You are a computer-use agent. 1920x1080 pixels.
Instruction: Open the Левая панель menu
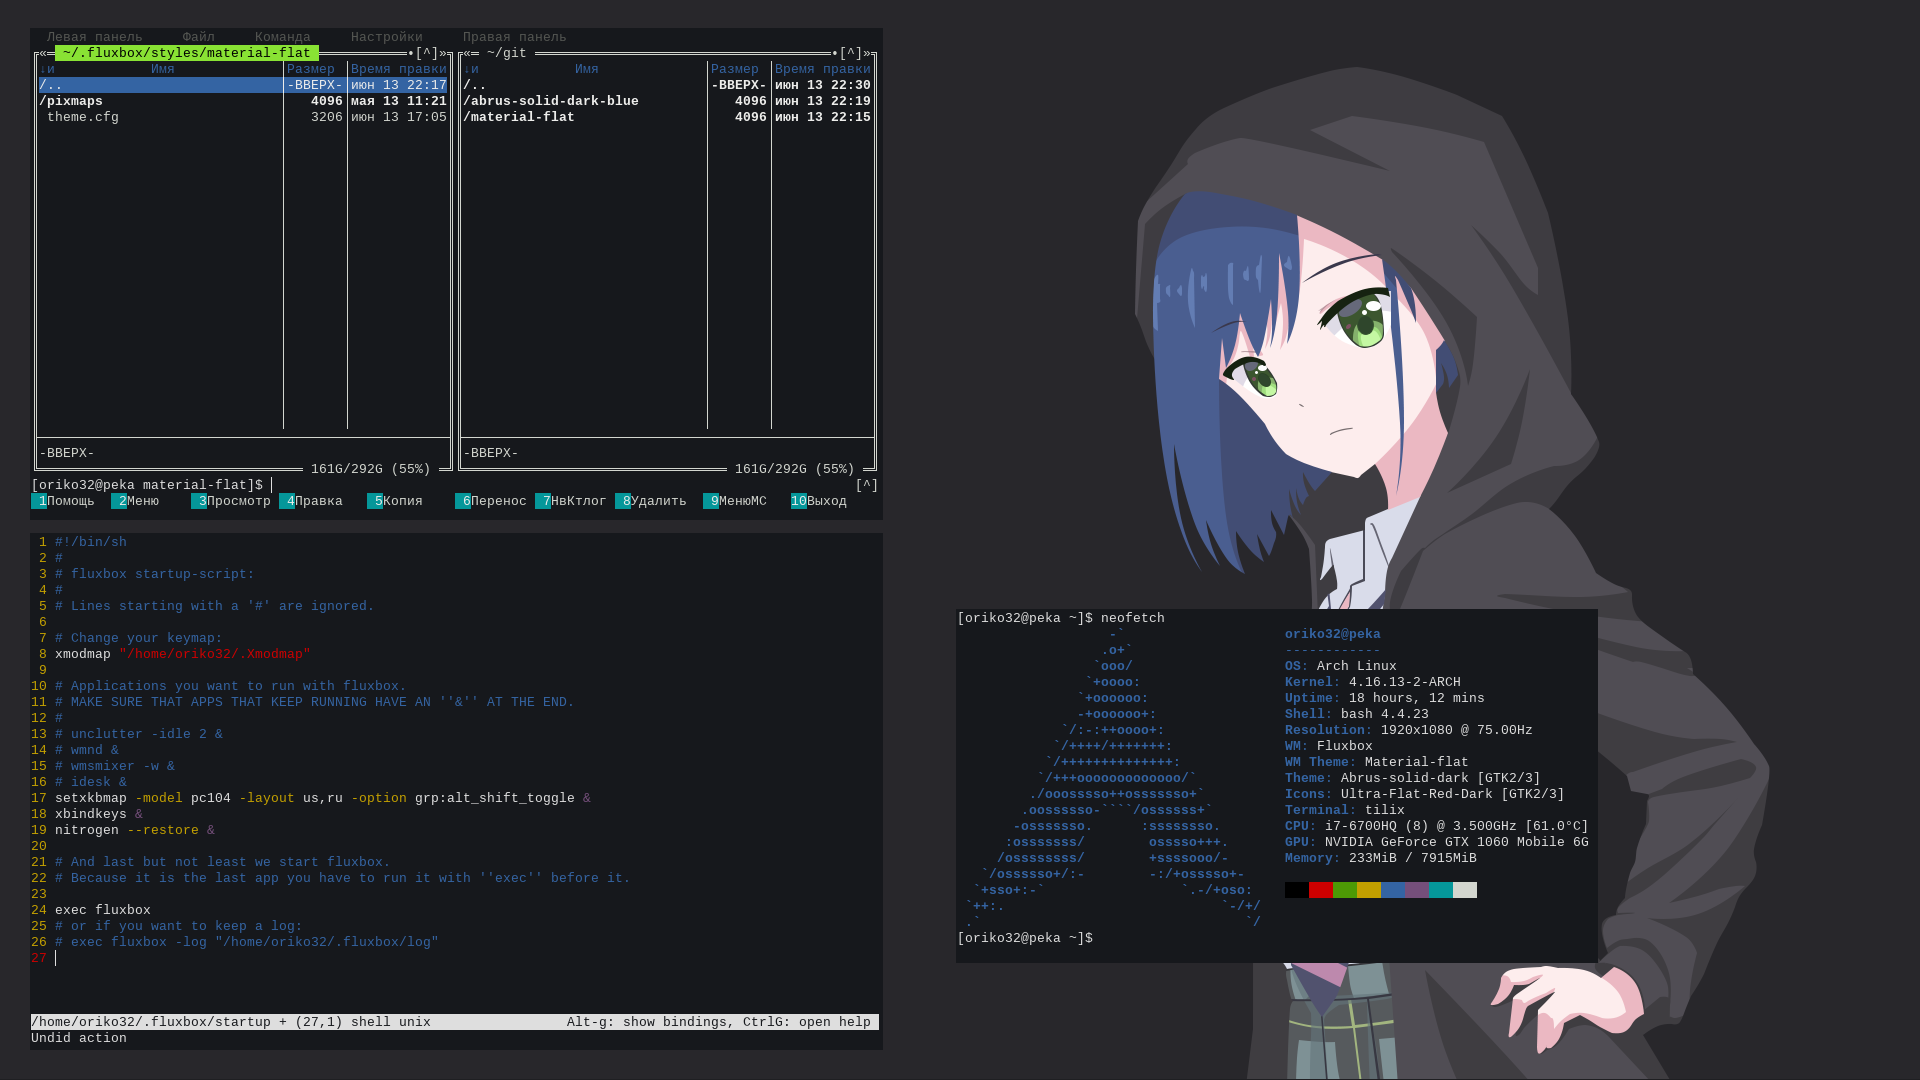tap(95, 37)
